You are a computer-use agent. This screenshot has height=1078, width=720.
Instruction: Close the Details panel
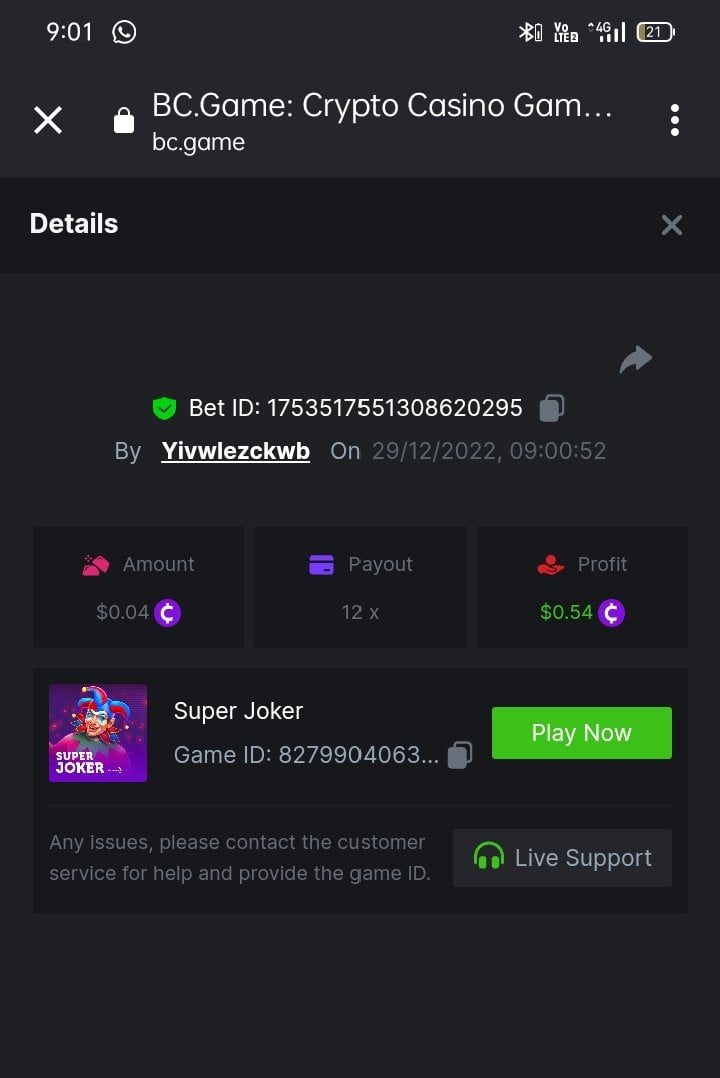pos(672,225)
